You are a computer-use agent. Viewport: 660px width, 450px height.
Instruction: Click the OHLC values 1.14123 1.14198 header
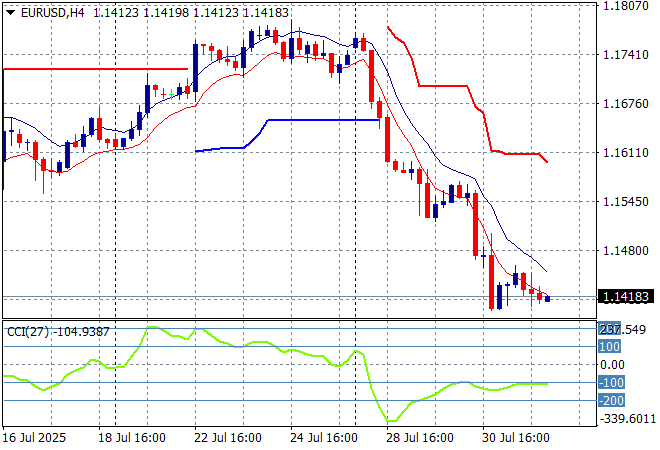coord(191,13)
